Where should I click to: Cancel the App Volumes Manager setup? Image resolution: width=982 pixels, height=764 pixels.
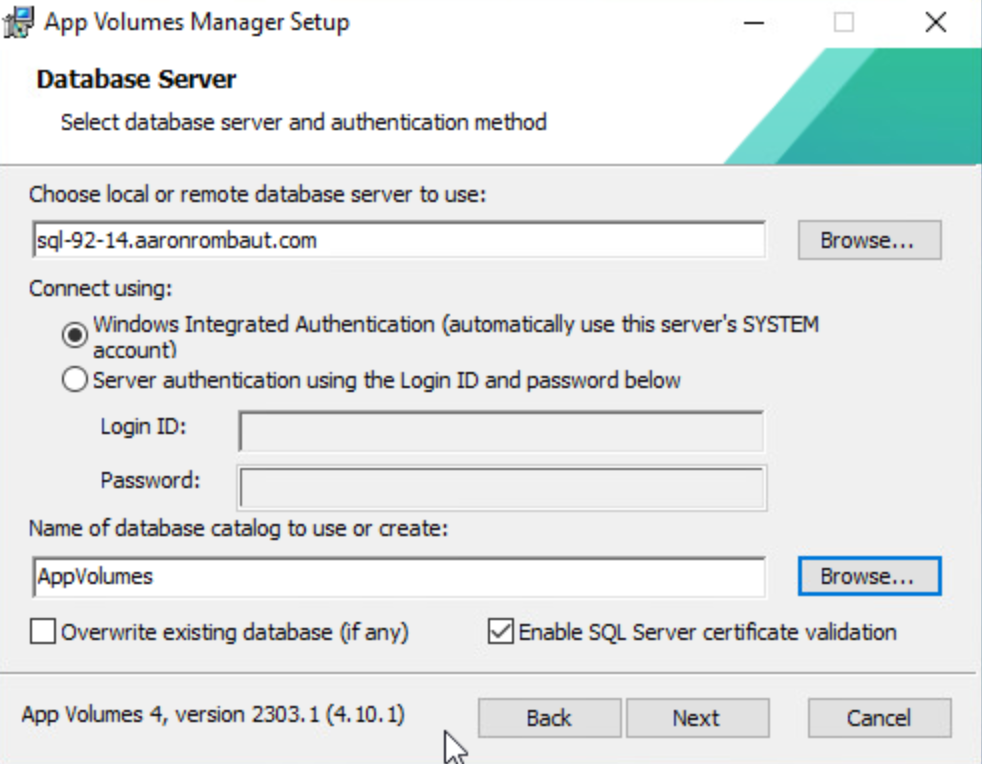(x=879, y=718)
